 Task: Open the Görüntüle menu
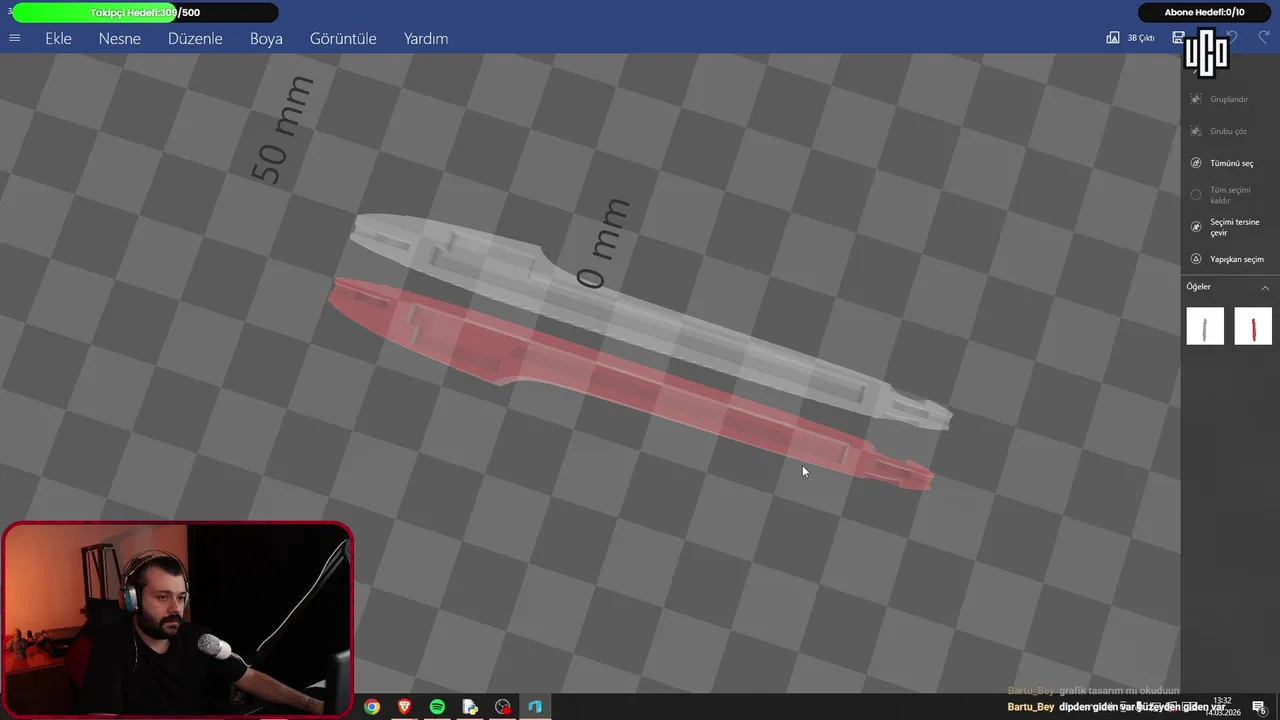click(343, 39)
